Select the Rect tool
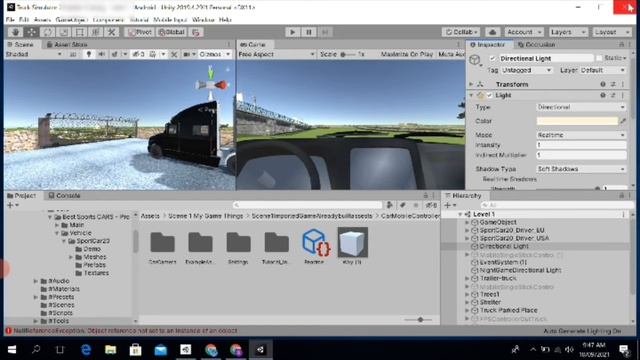Viewport: 640px width, 360px height. point(79,32)
